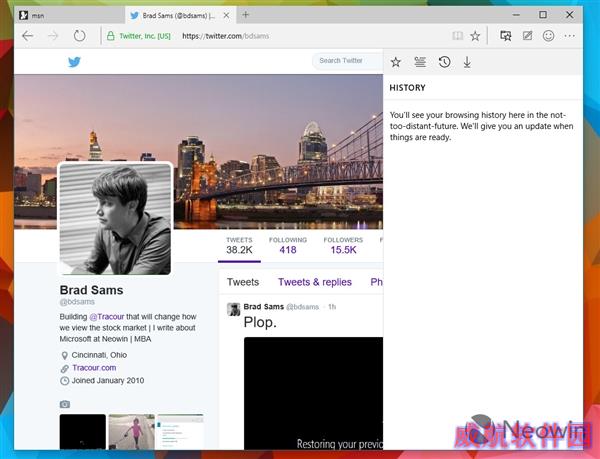Click the Twitter bird home logo
Viewport: 600px width, 459px height.
pyautogui.click(x=74, y=62)
